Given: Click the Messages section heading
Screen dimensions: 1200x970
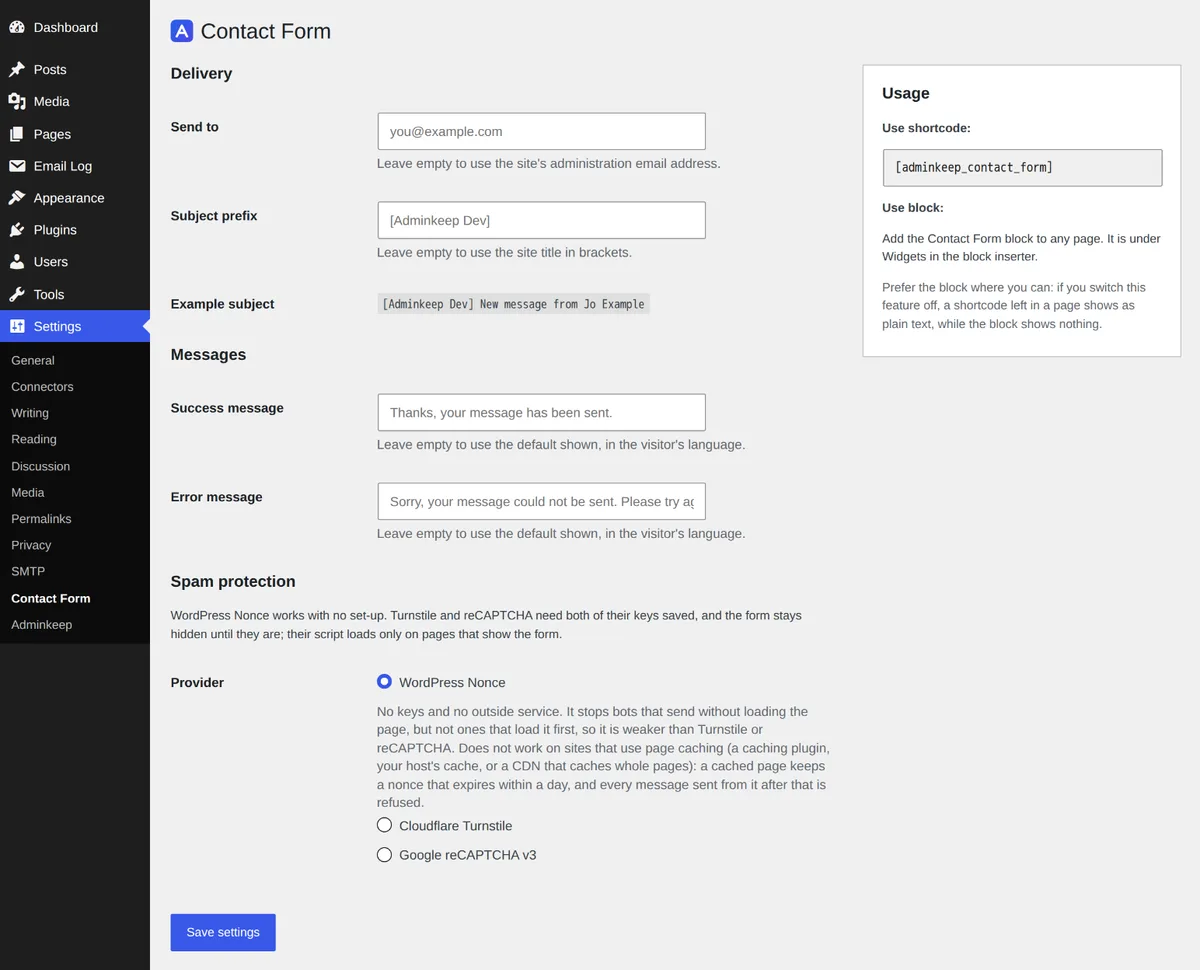Looking at the screenshot, I should coord(208,354).
